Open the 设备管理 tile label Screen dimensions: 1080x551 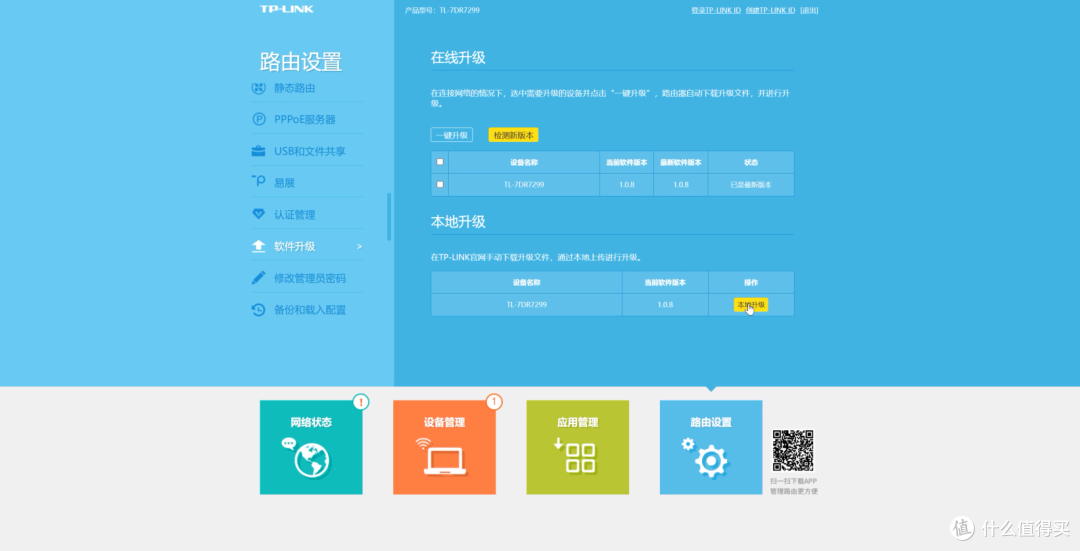pos(444,422)
